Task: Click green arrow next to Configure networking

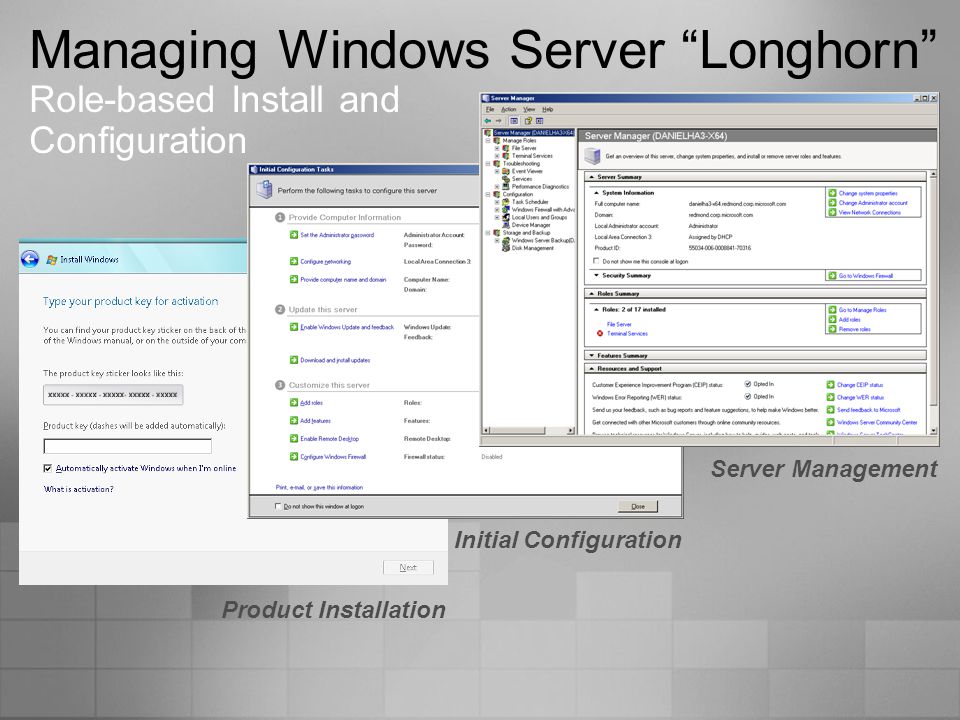Action: click(294, 261)
